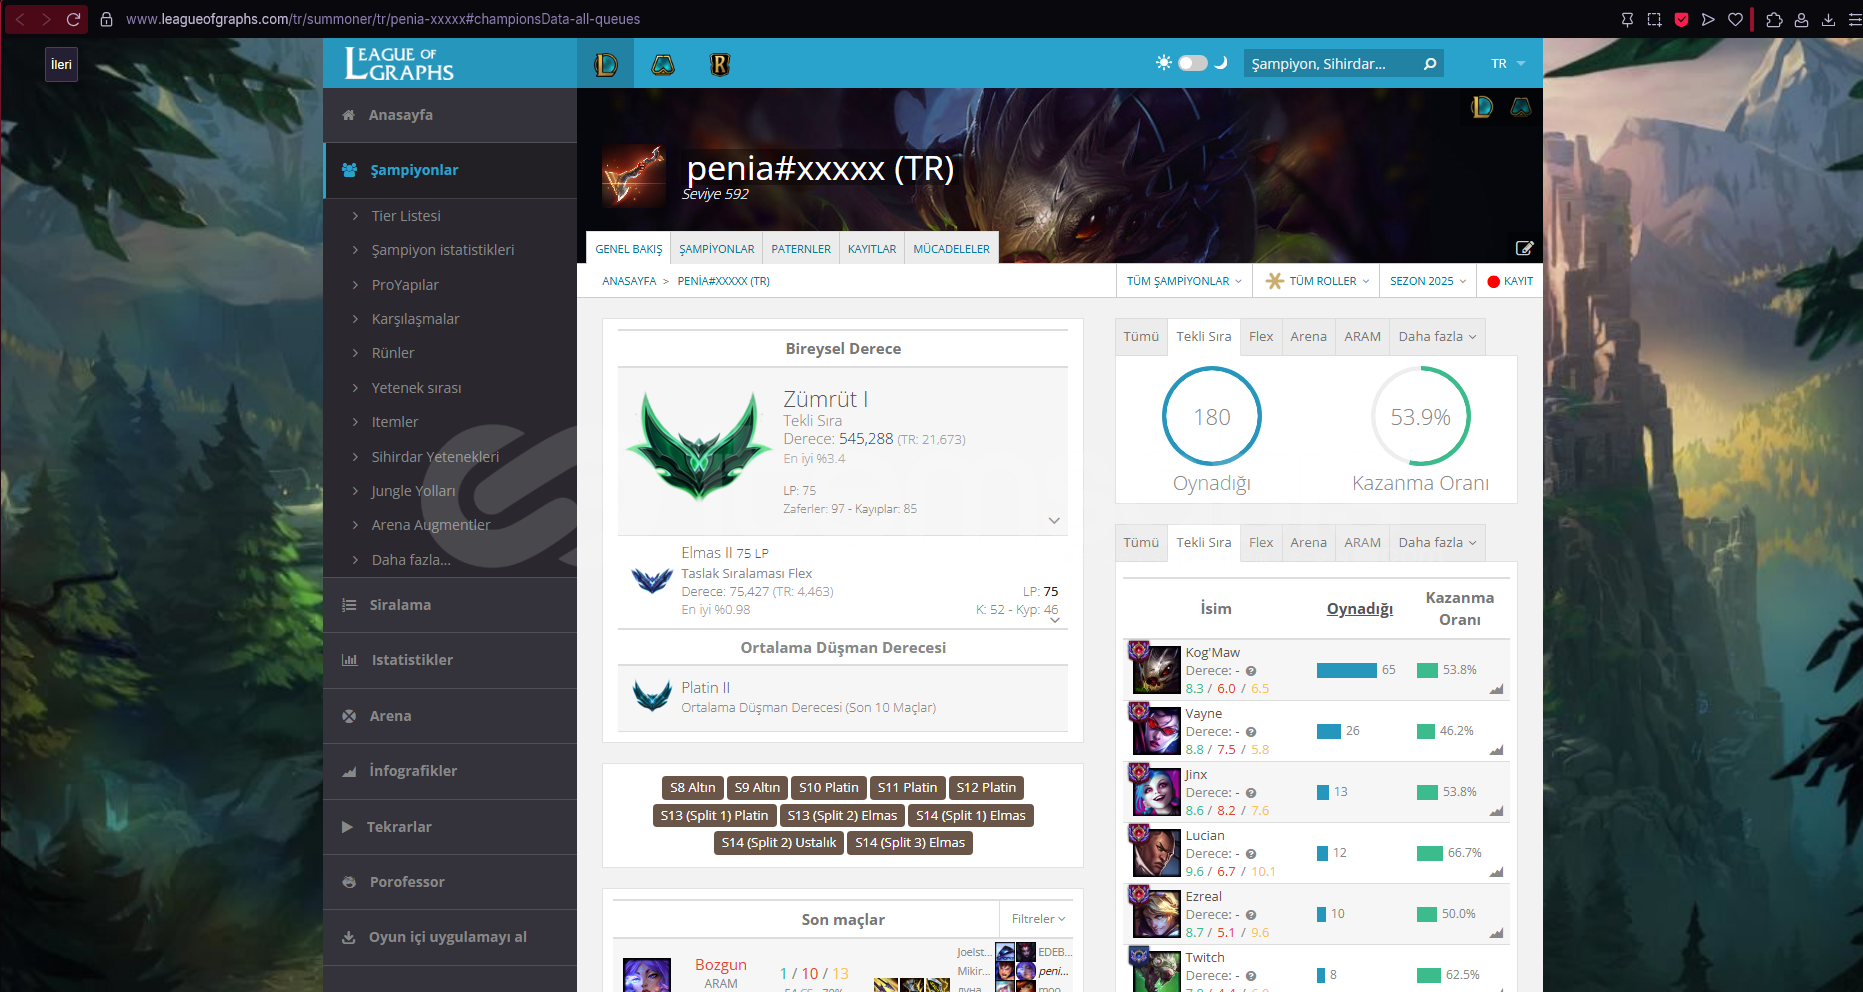Click the small TFT icon on banner right

click(1520, 106)
